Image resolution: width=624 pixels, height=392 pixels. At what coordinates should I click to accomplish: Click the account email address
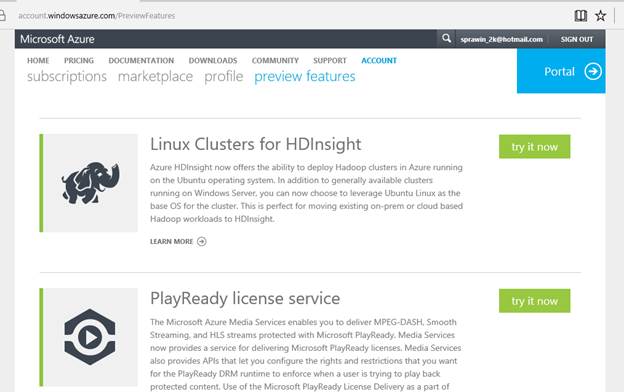501,39
